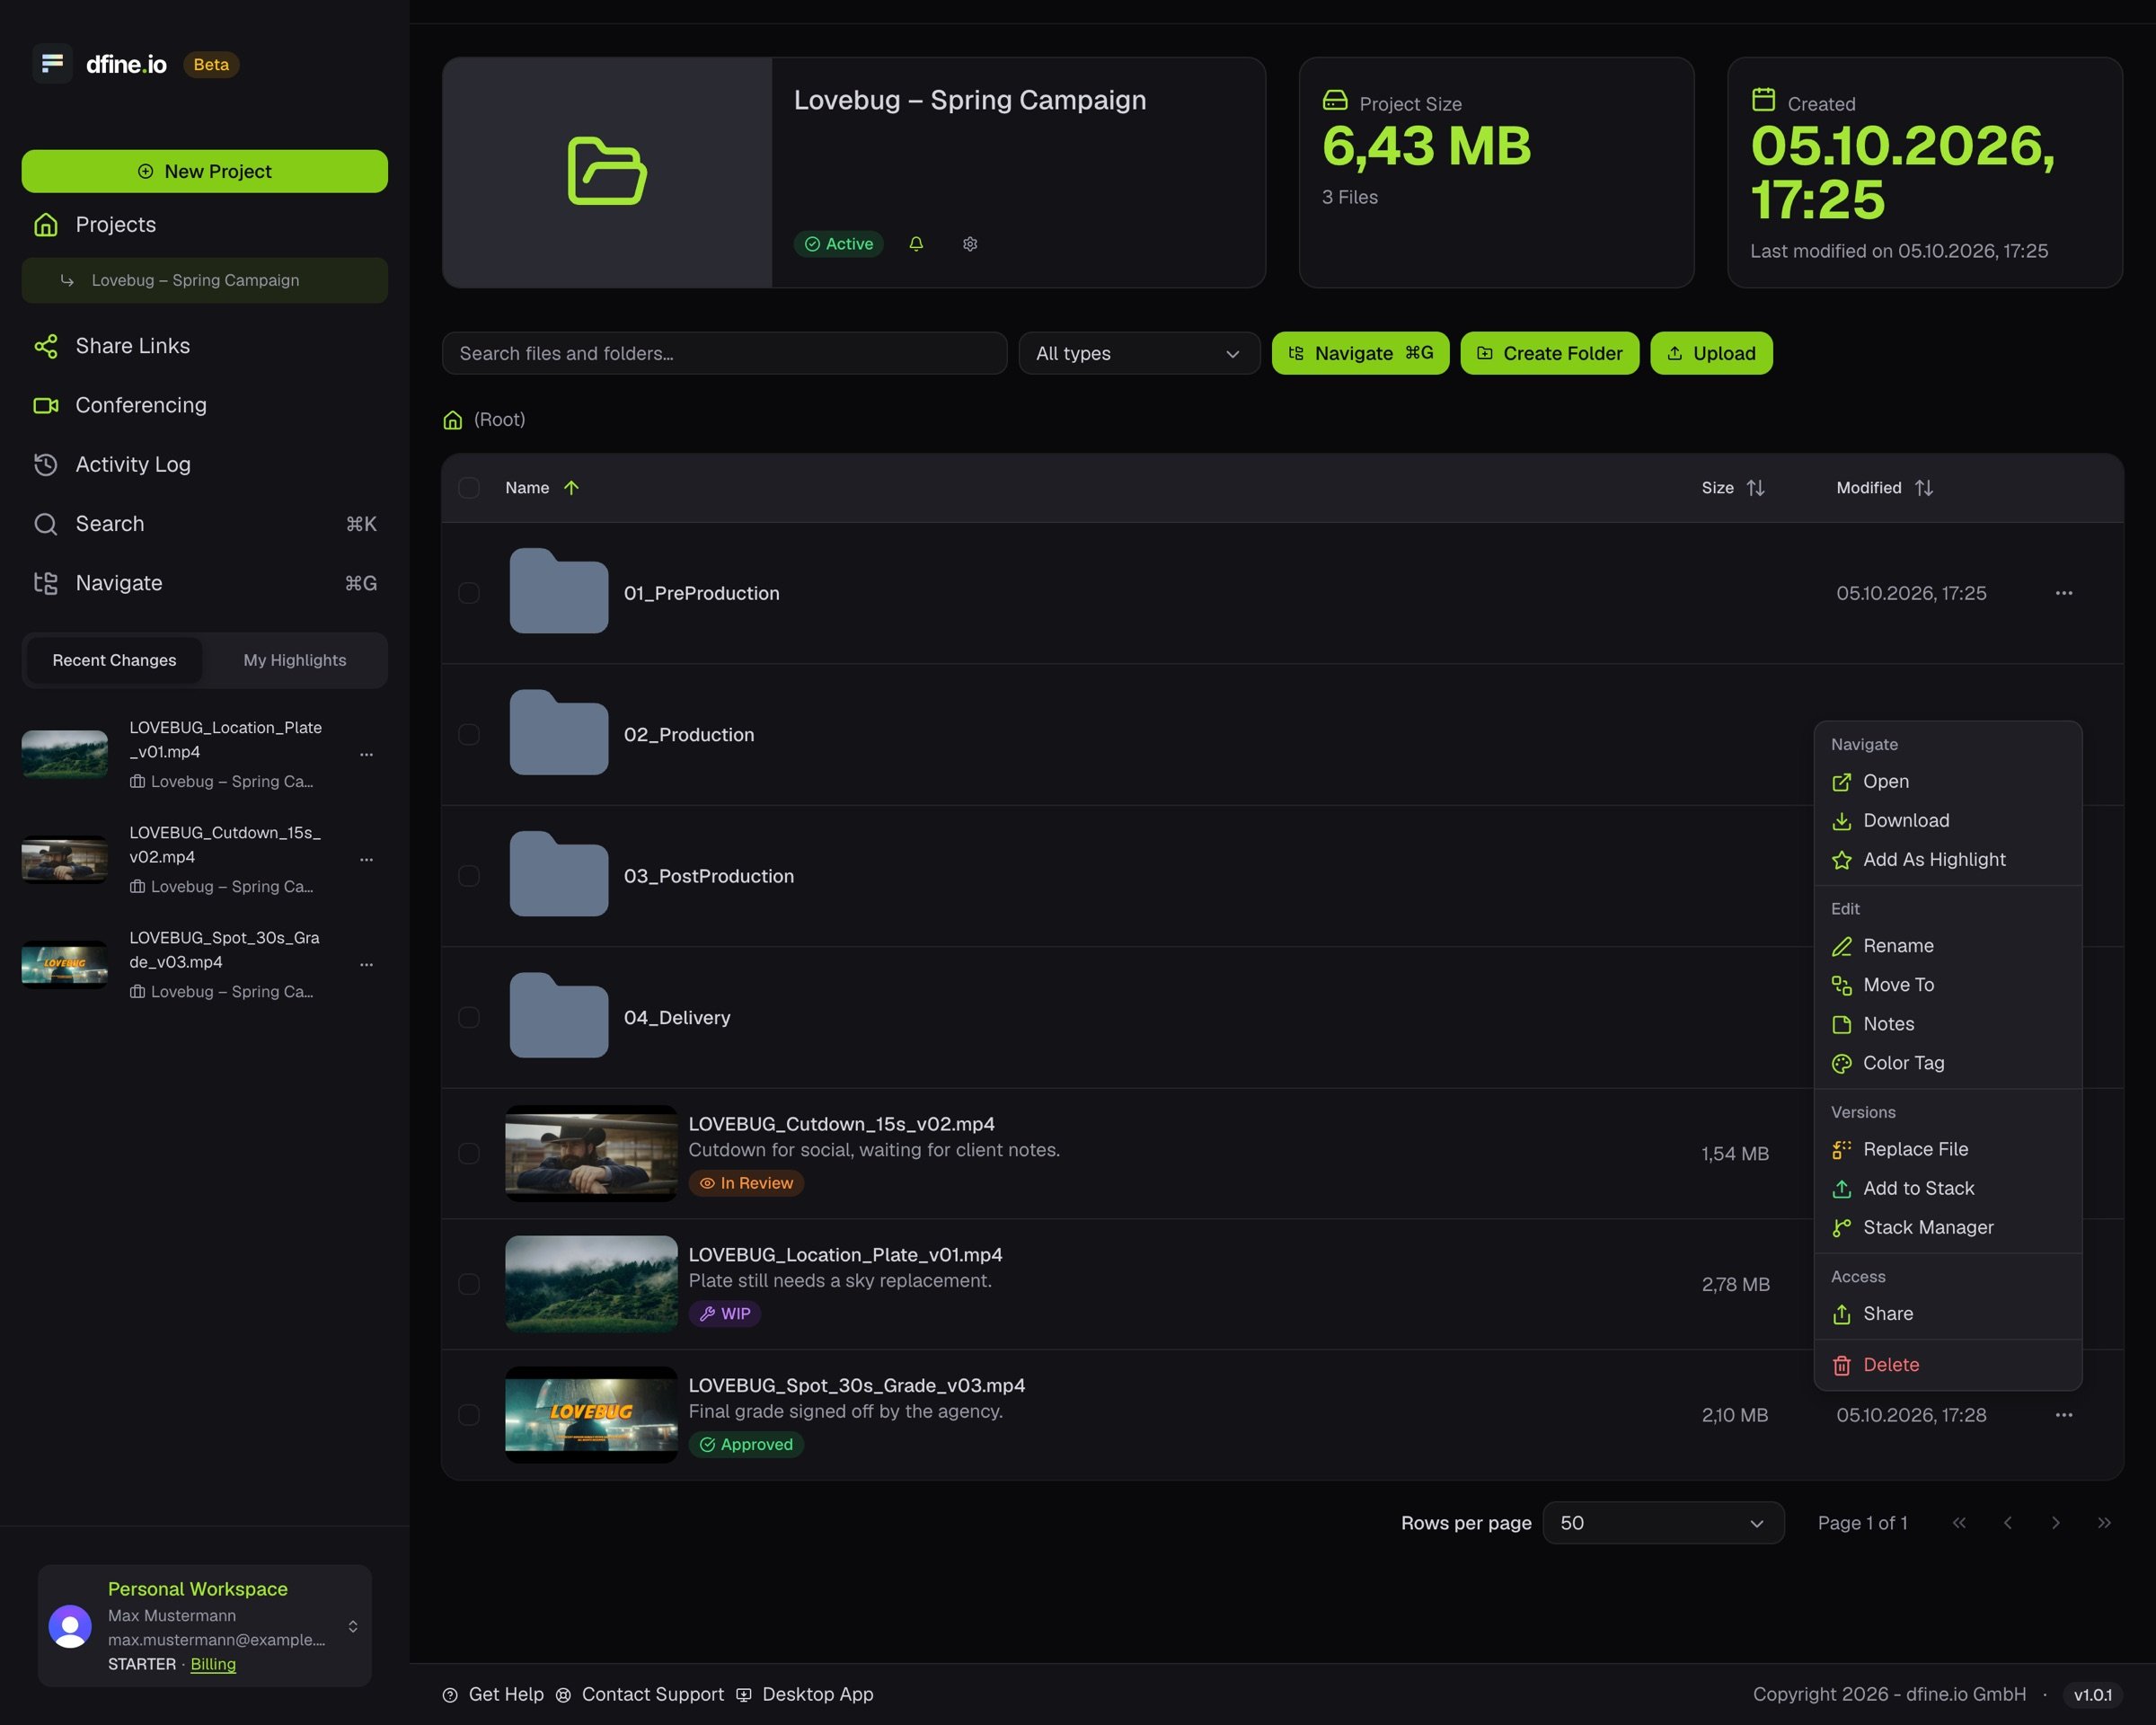Open the LOVEBUG_Cutdown_15s_v02.mp4 table thumbnail
Viewport: 2156px width, 1725px height.
pos(591,1153)
